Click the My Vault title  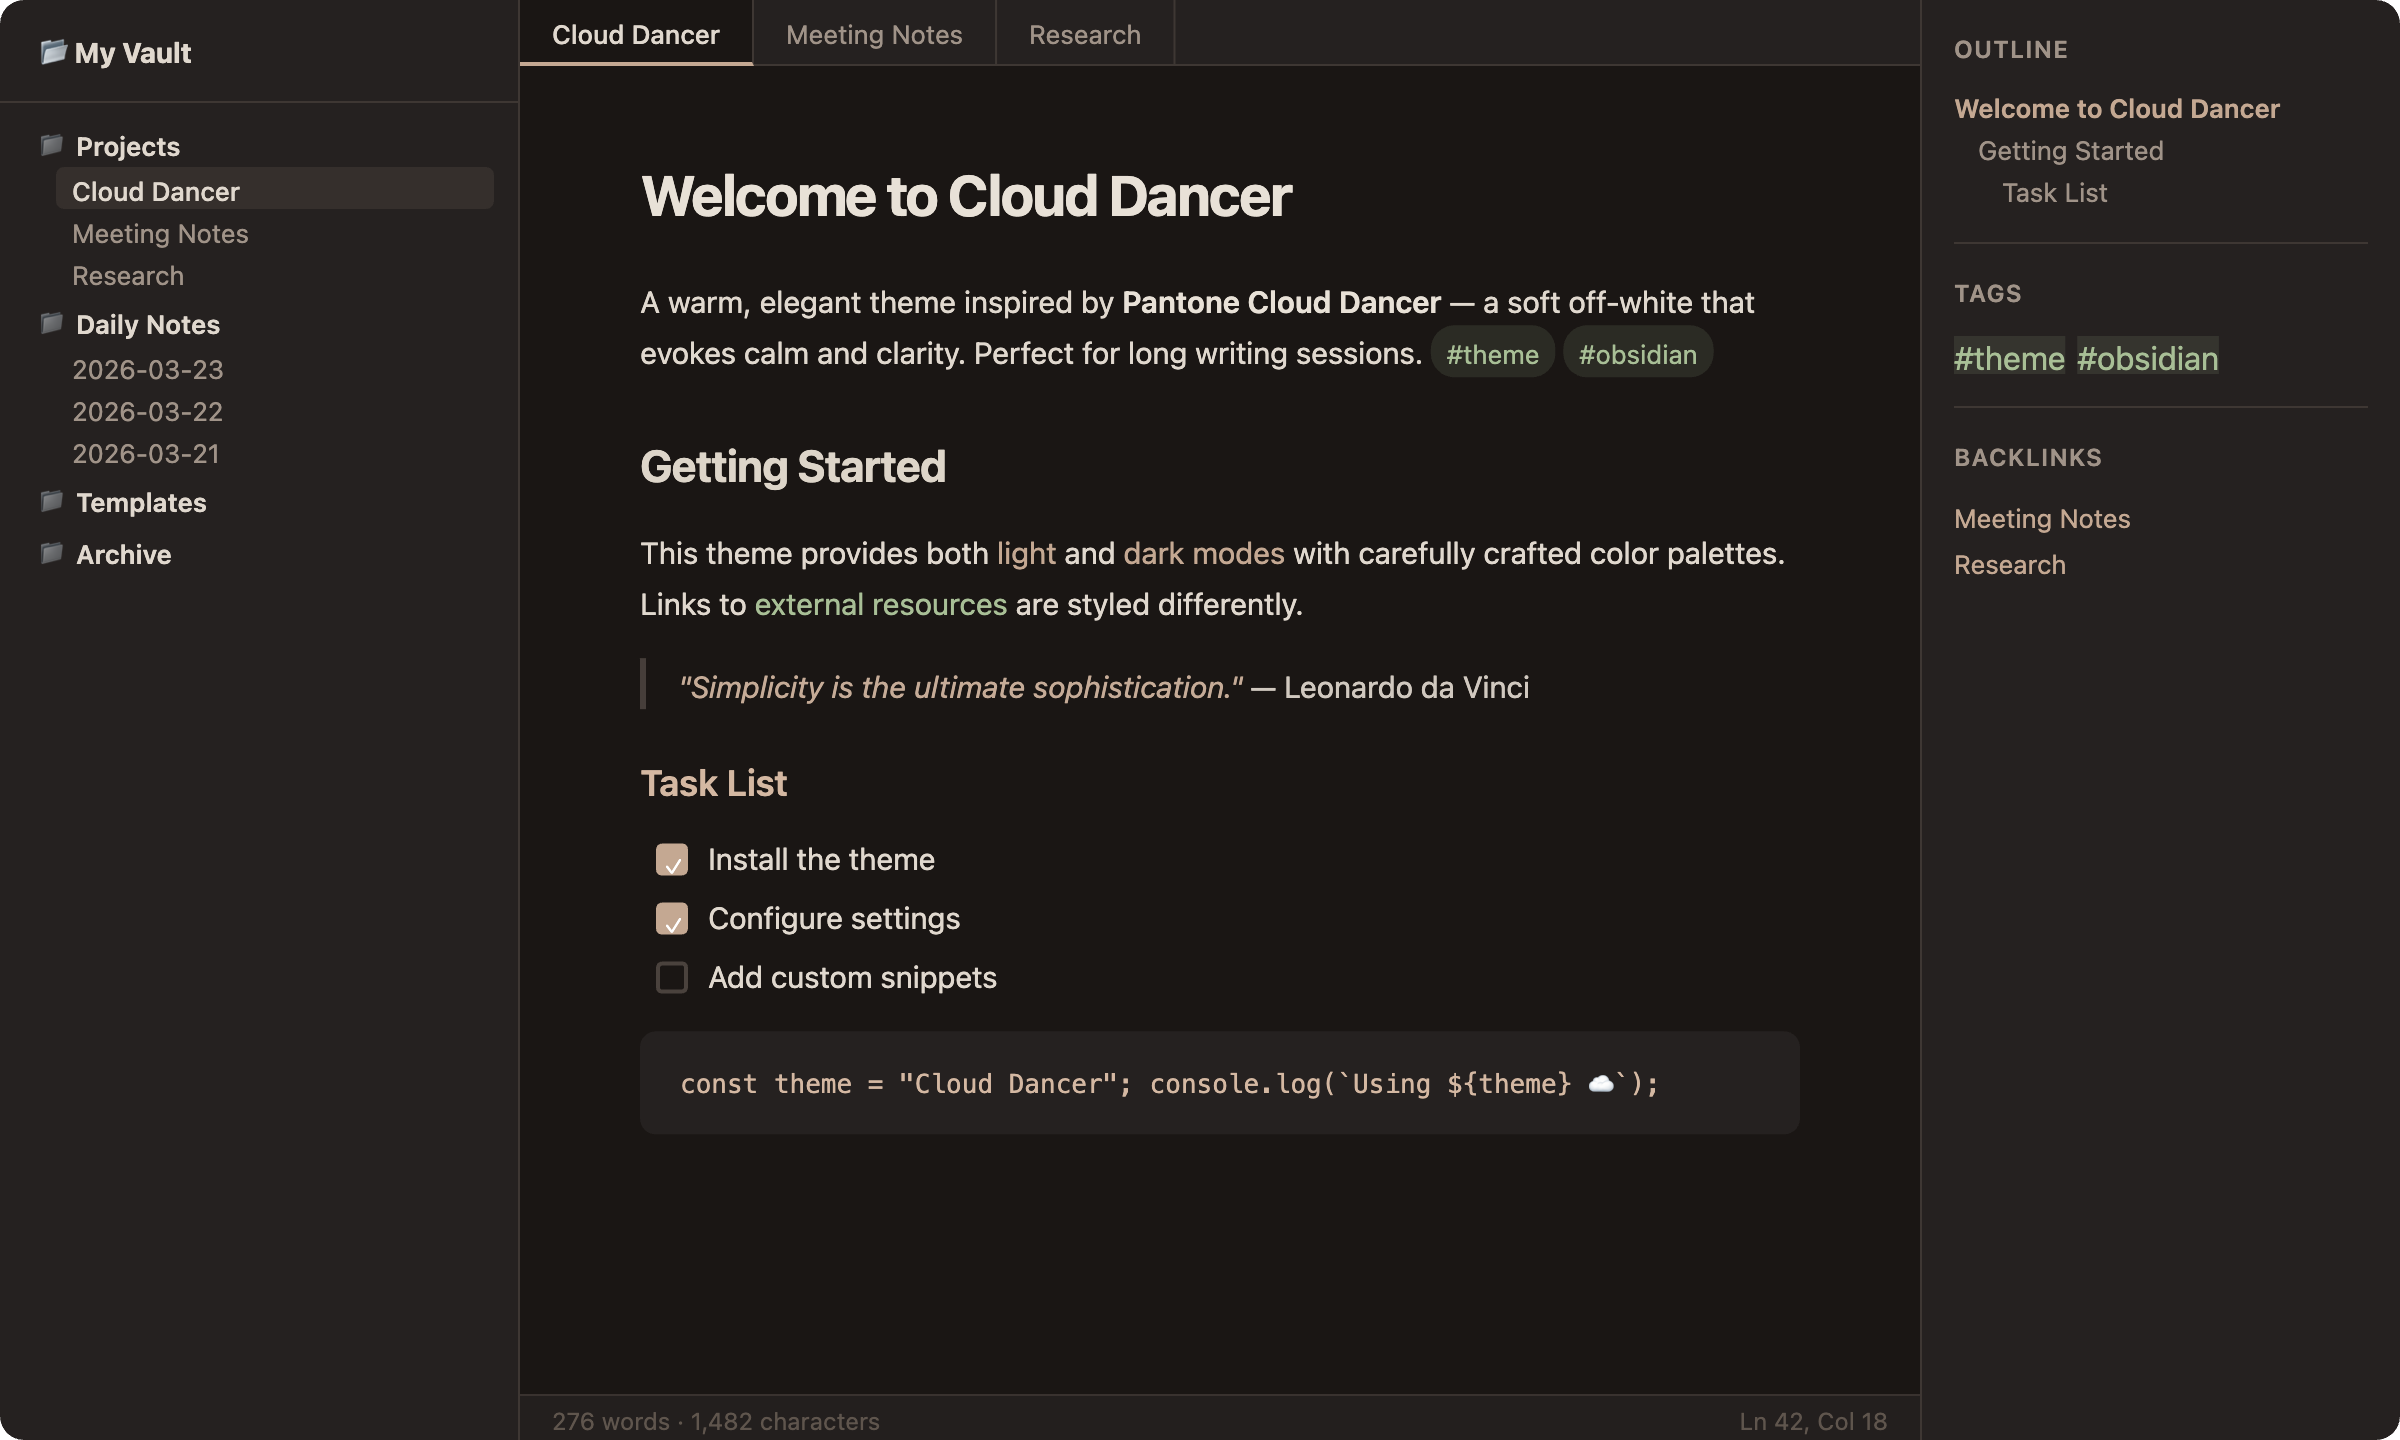click(132, 53)
